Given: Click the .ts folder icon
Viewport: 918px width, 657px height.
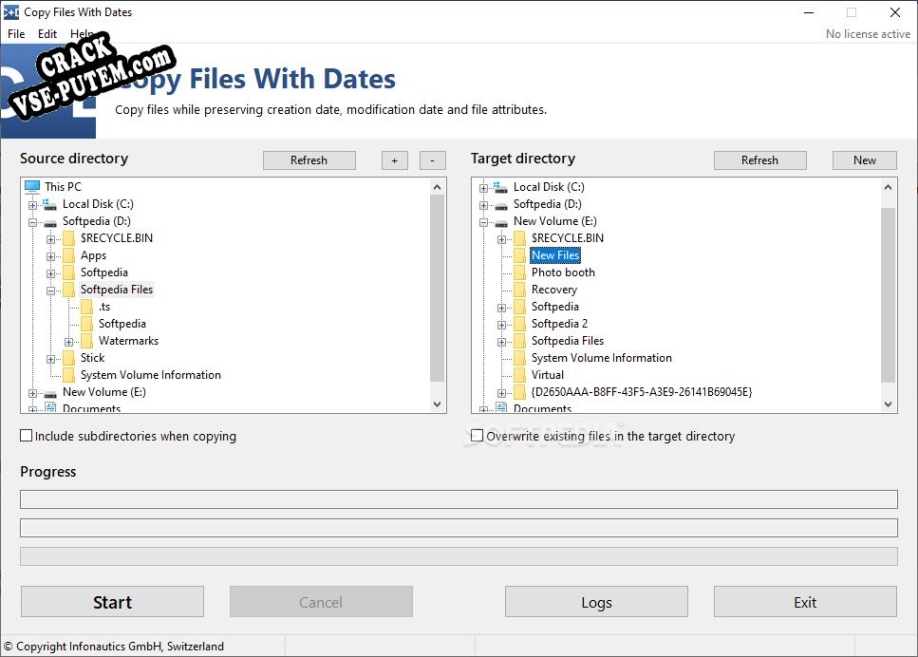Looking at the screenshot, I should pos(87,306).
